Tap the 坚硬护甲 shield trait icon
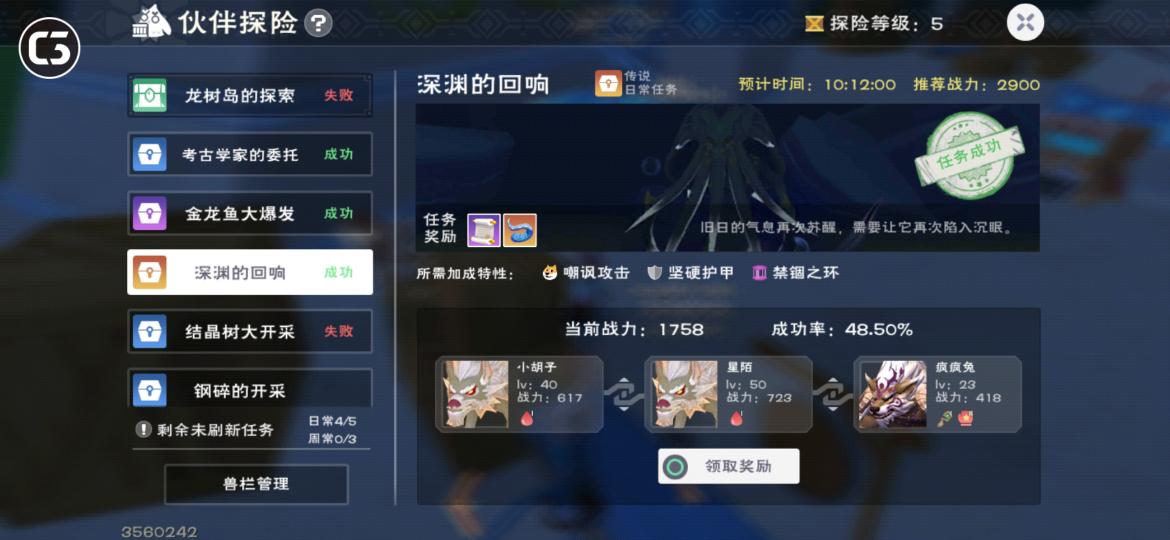 tap(654, 273)
